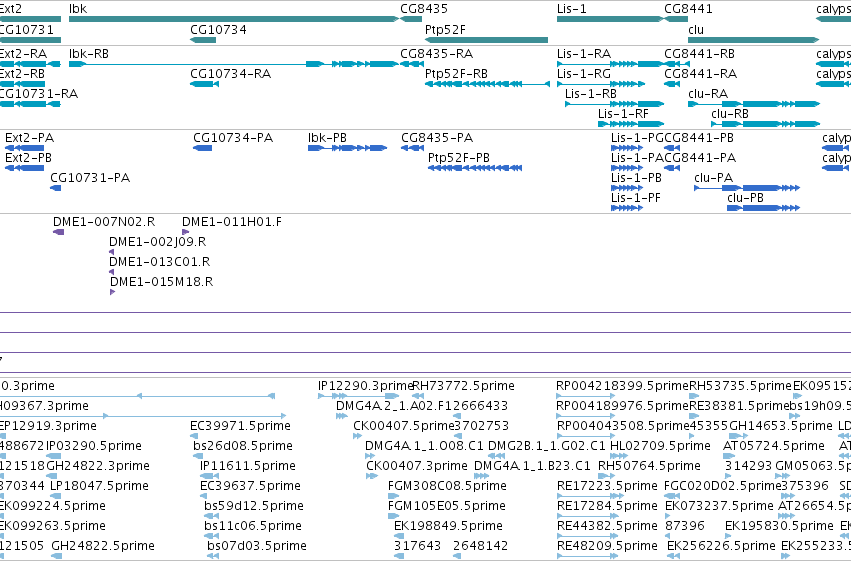The width and height of the screenshot is (851, 561).
Task: Select transcript CG10734-RA glyph
Action: pos(204,84)
